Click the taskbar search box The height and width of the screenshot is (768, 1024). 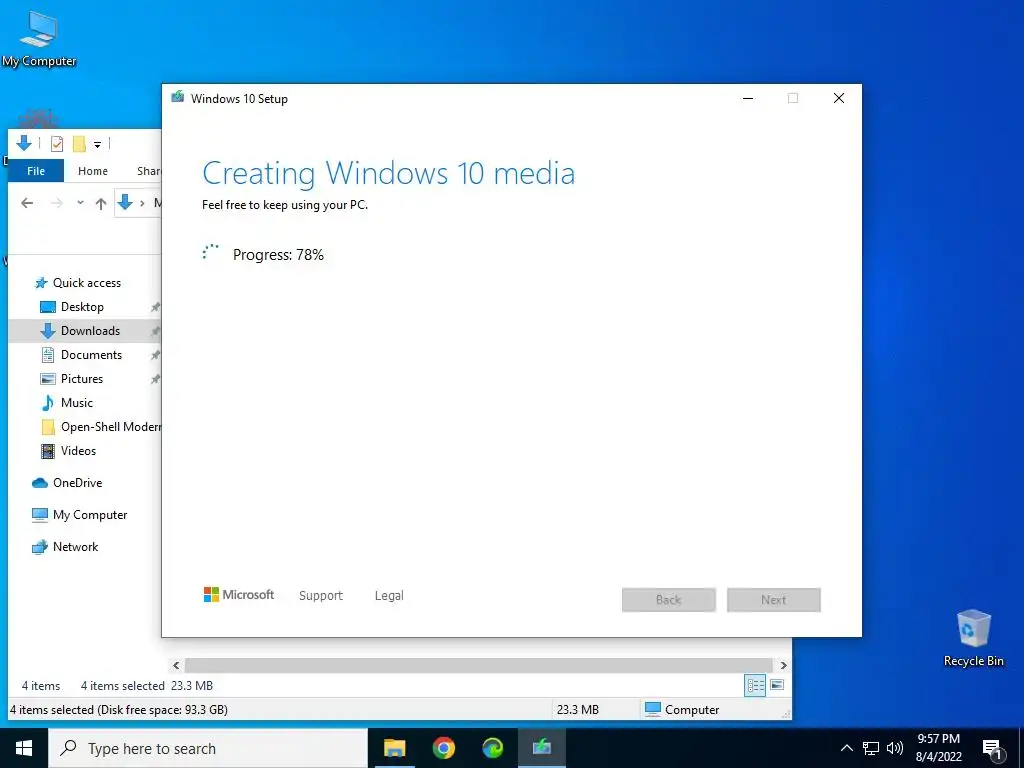pos(208,748)
